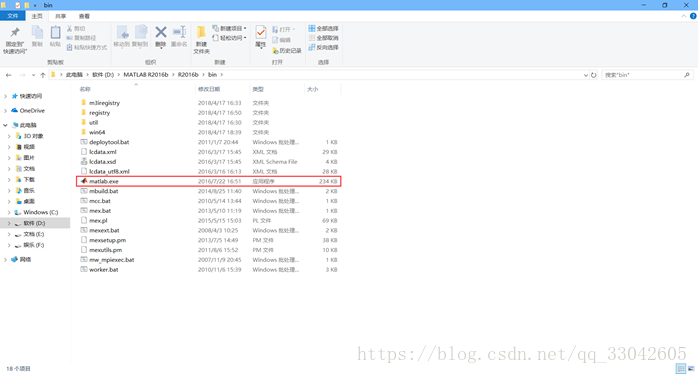Click the Copy to icon
This screenshot has width=698, height=374.
[140, 33]
